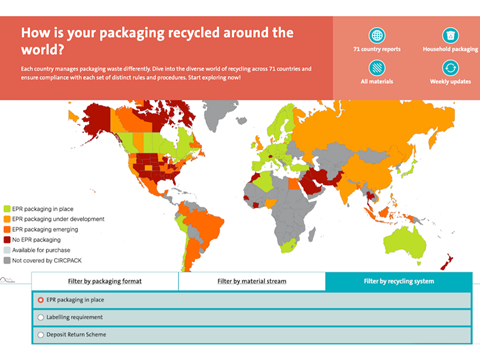Click the Household packaging bin icon

pos(450,35)
